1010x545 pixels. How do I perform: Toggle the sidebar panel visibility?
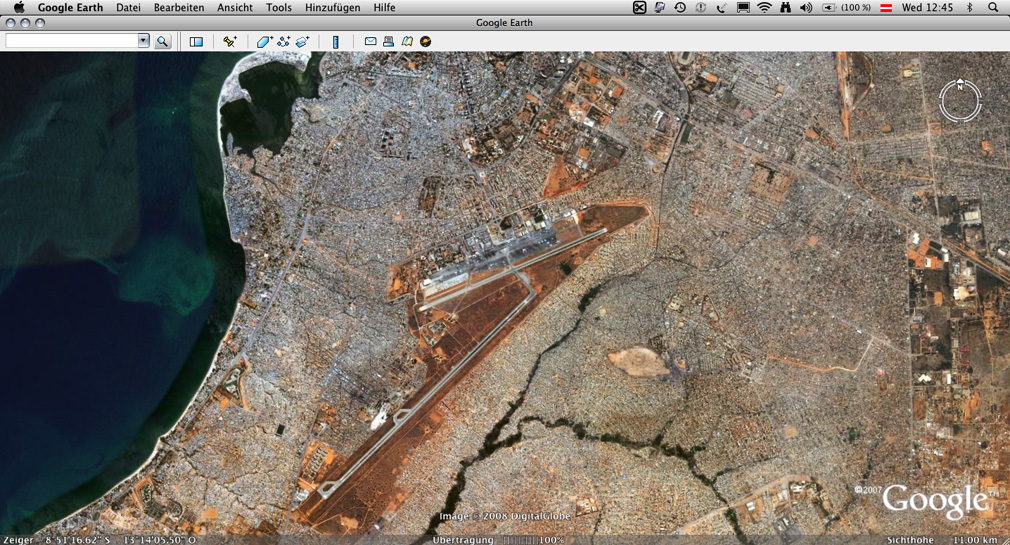[196, 42]
